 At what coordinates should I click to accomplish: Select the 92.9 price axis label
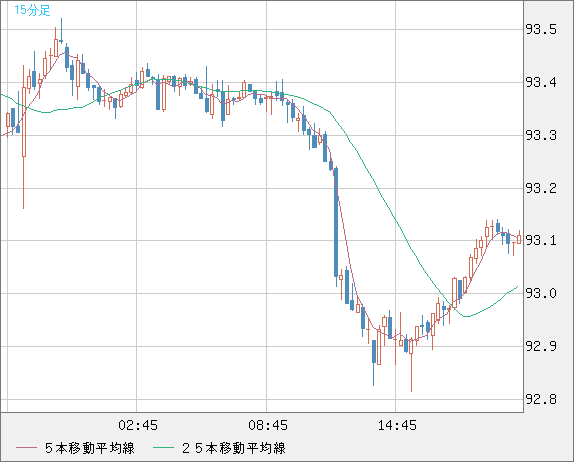(x=541, y=346)
